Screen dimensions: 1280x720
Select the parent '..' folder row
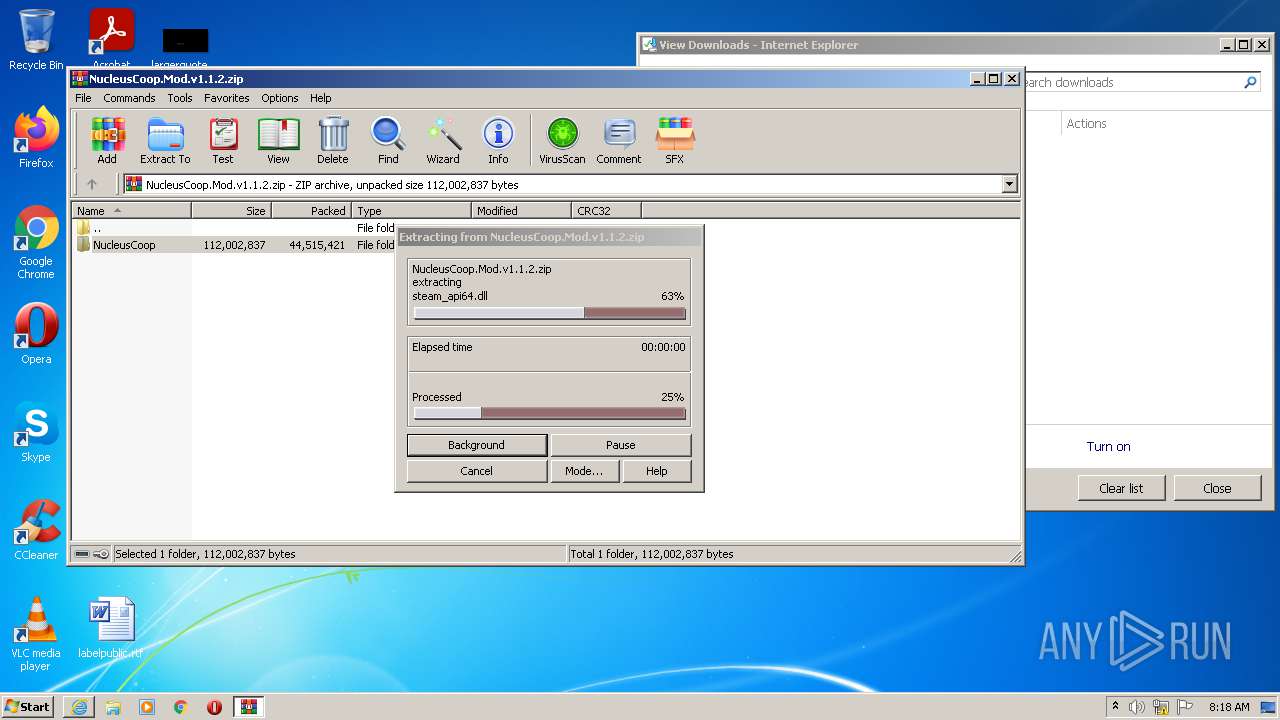(235, 228)
